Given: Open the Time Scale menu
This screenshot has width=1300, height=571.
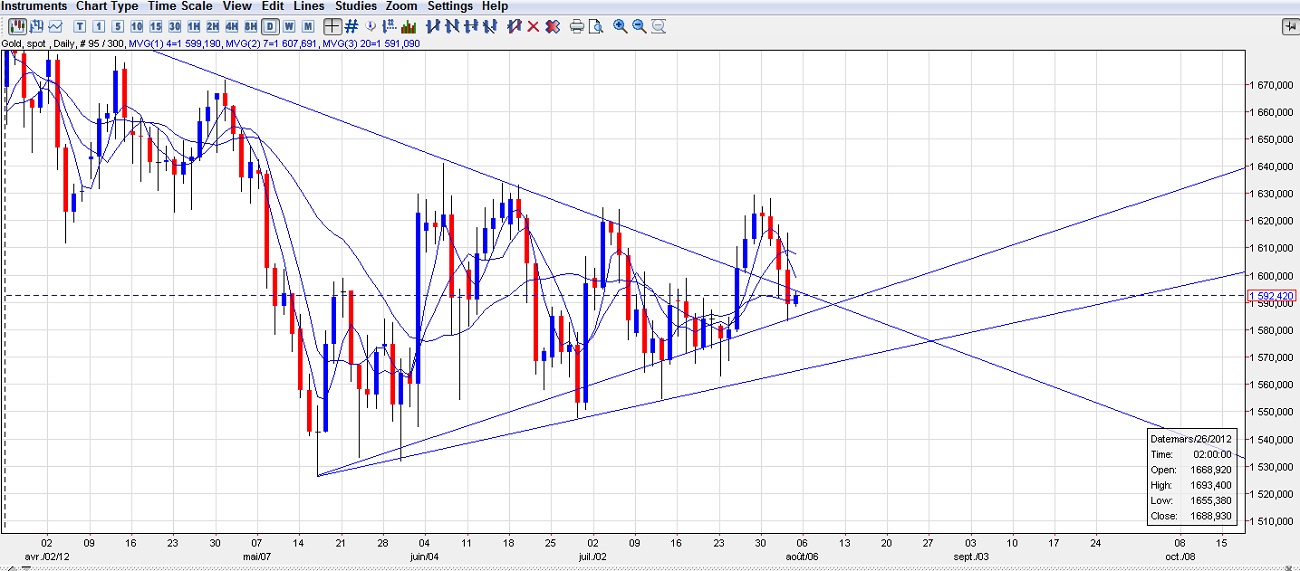Looking at the screenshot, I should pos(180,6).
